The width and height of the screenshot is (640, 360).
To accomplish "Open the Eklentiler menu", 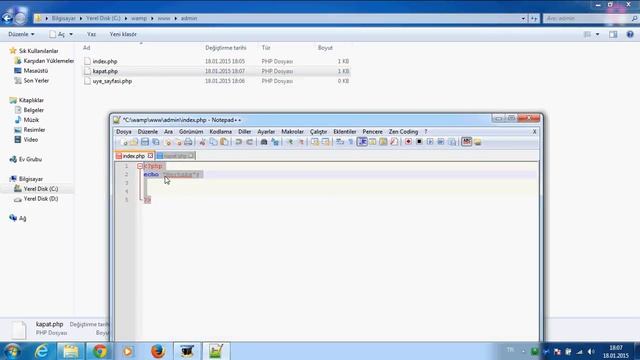I will click(x=345, y=132).
